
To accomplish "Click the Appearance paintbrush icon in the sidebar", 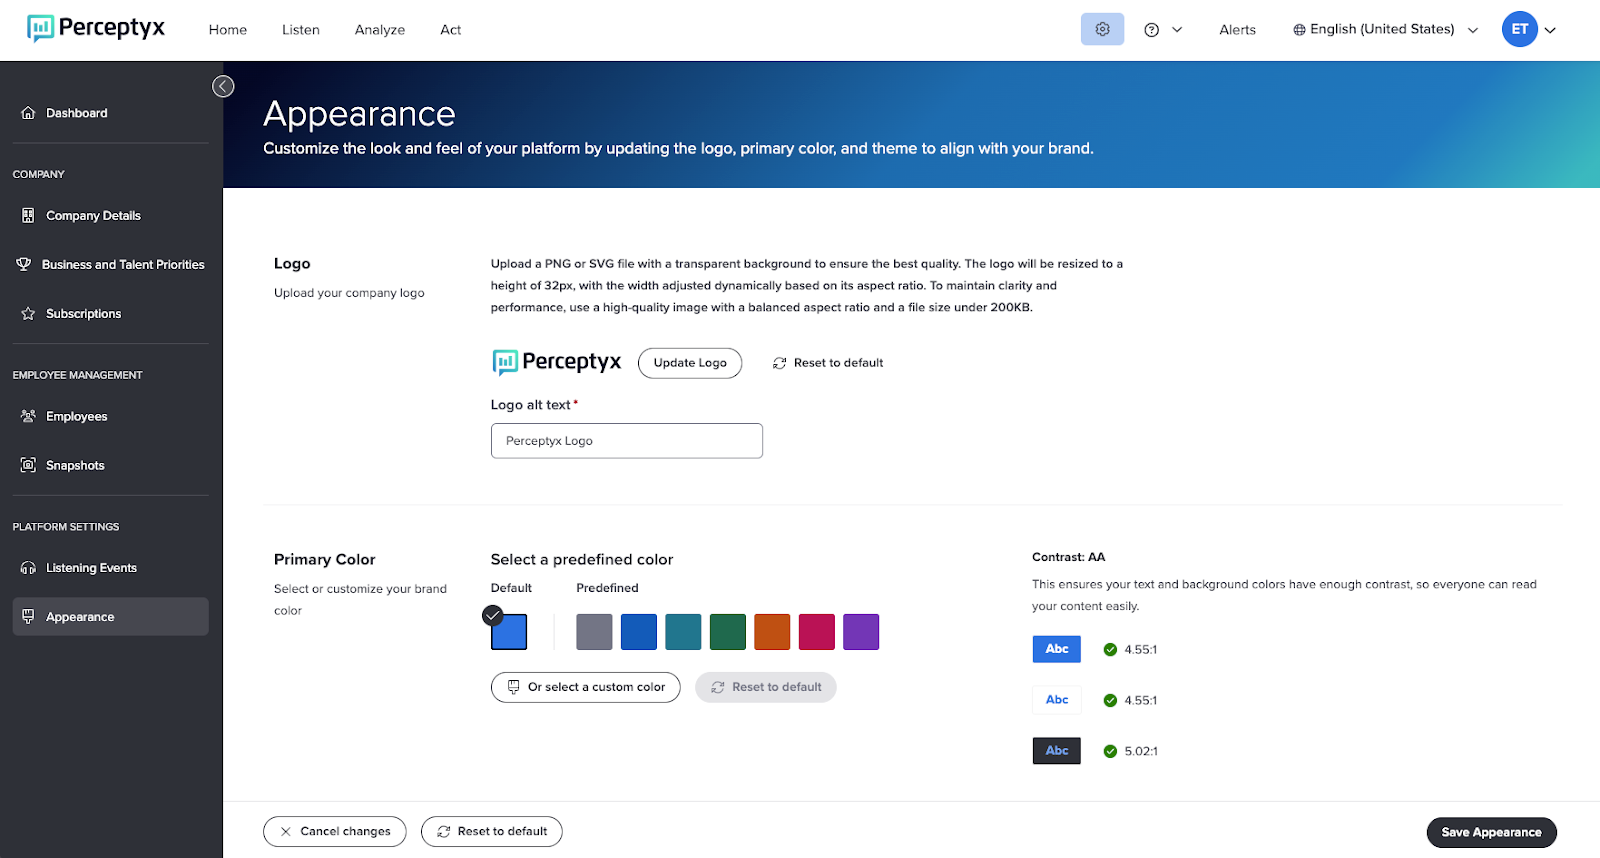I will click(x=28, y=616).
